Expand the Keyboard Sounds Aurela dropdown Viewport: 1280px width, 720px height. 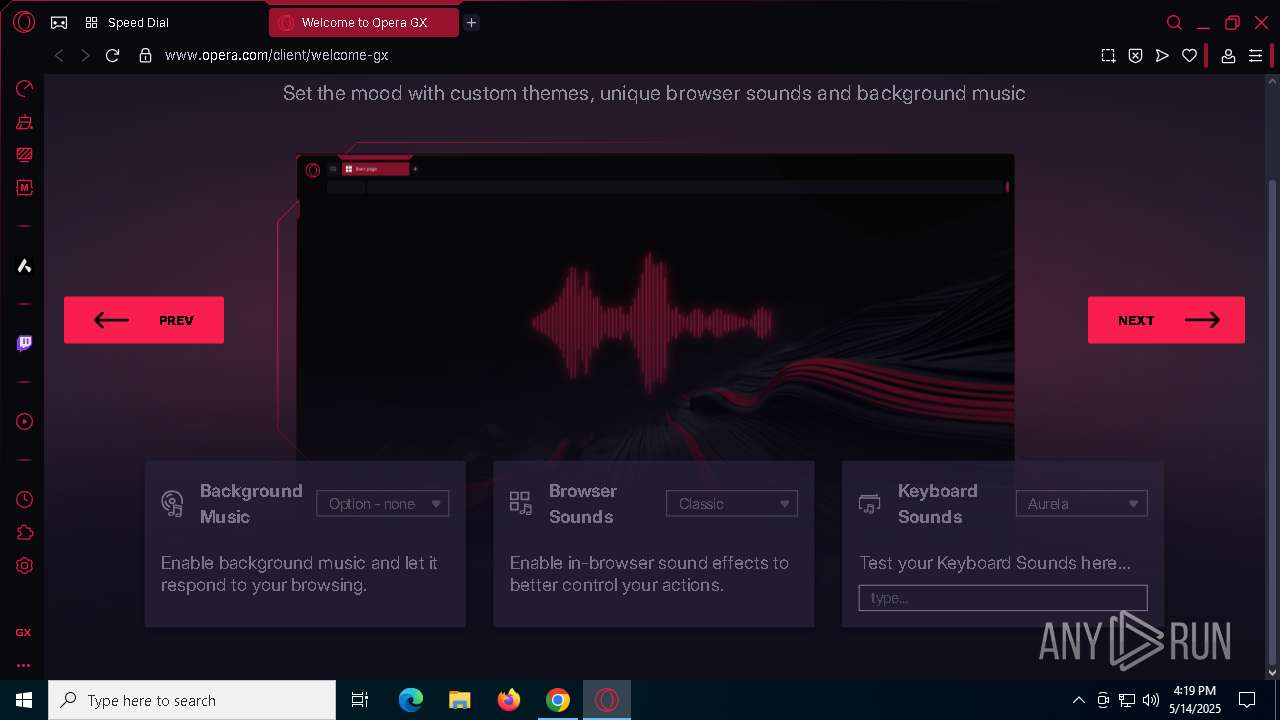coord(1081,504)
